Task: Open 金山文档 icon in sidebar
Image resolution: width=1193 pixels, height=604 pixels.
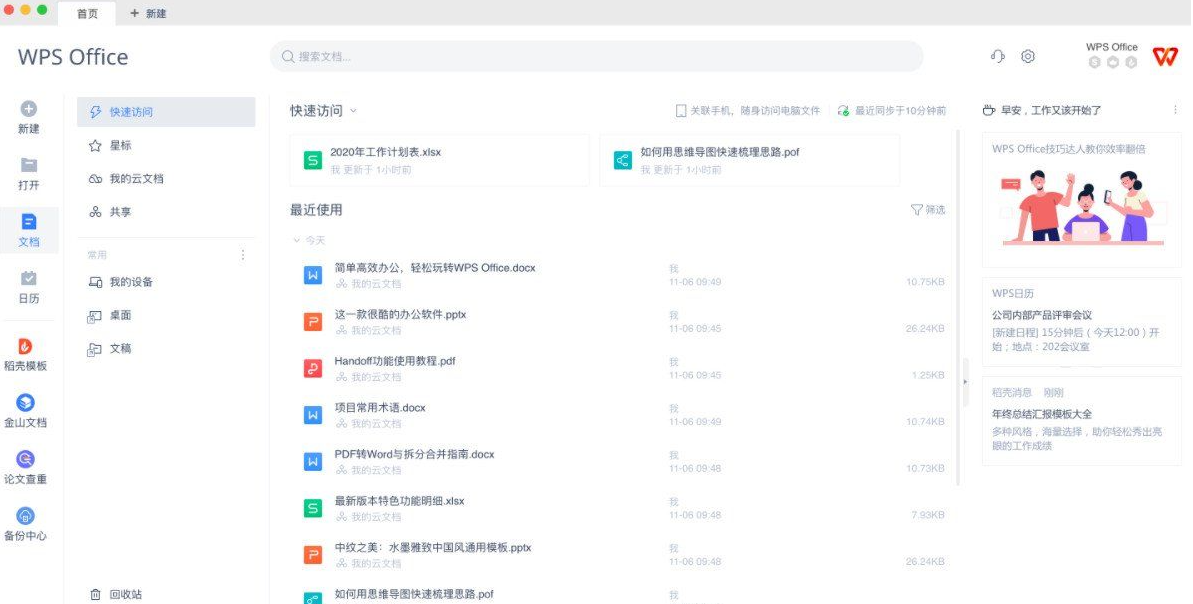Action: click(x=26, y=402)
